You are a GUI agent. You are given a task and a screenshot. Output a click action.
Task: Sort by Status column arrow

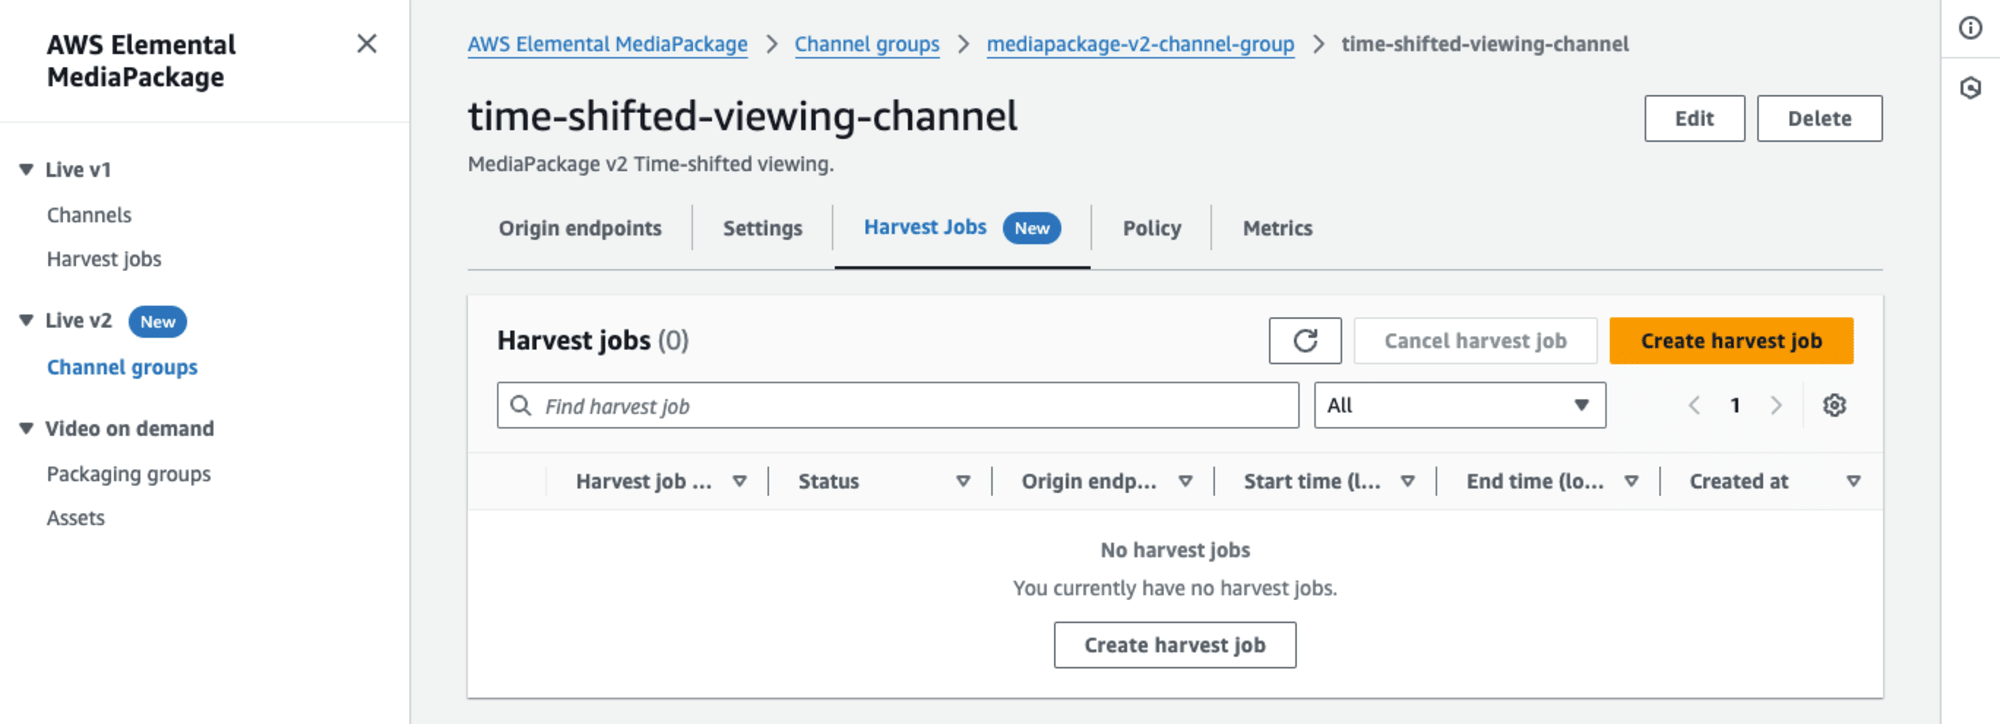pyautogui.click(x=963, y=481)
